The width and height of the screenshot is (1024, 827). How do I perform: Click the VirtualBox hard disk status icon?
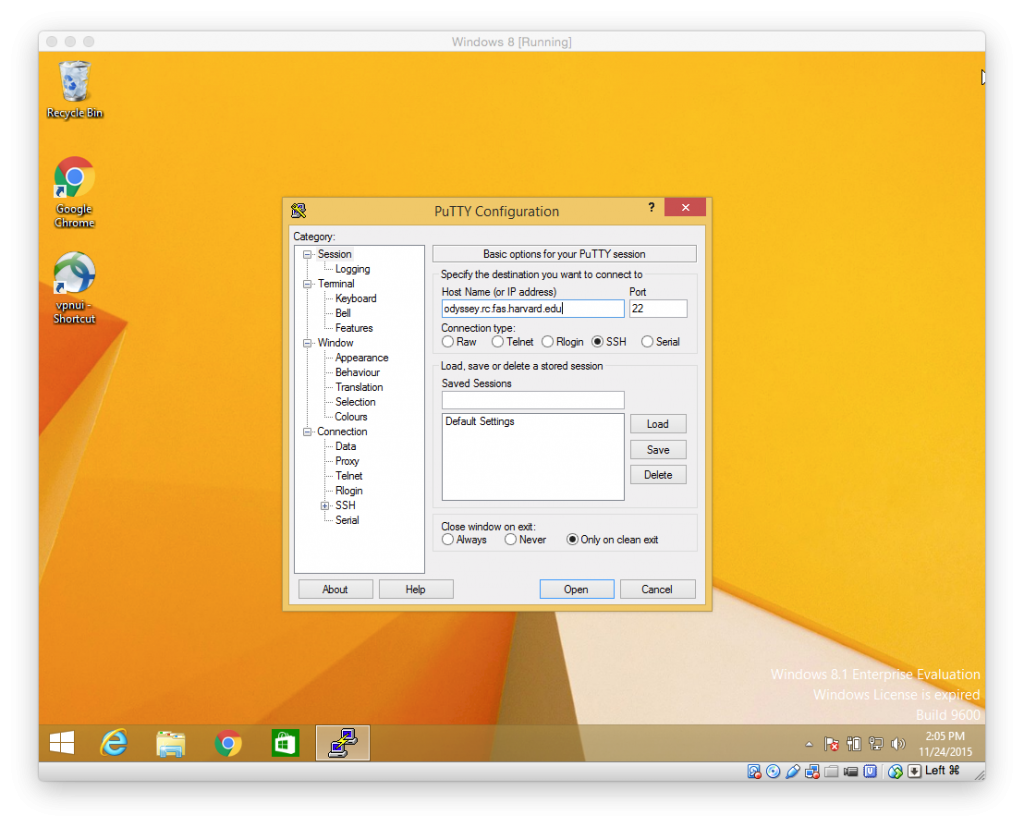point(754,772)
